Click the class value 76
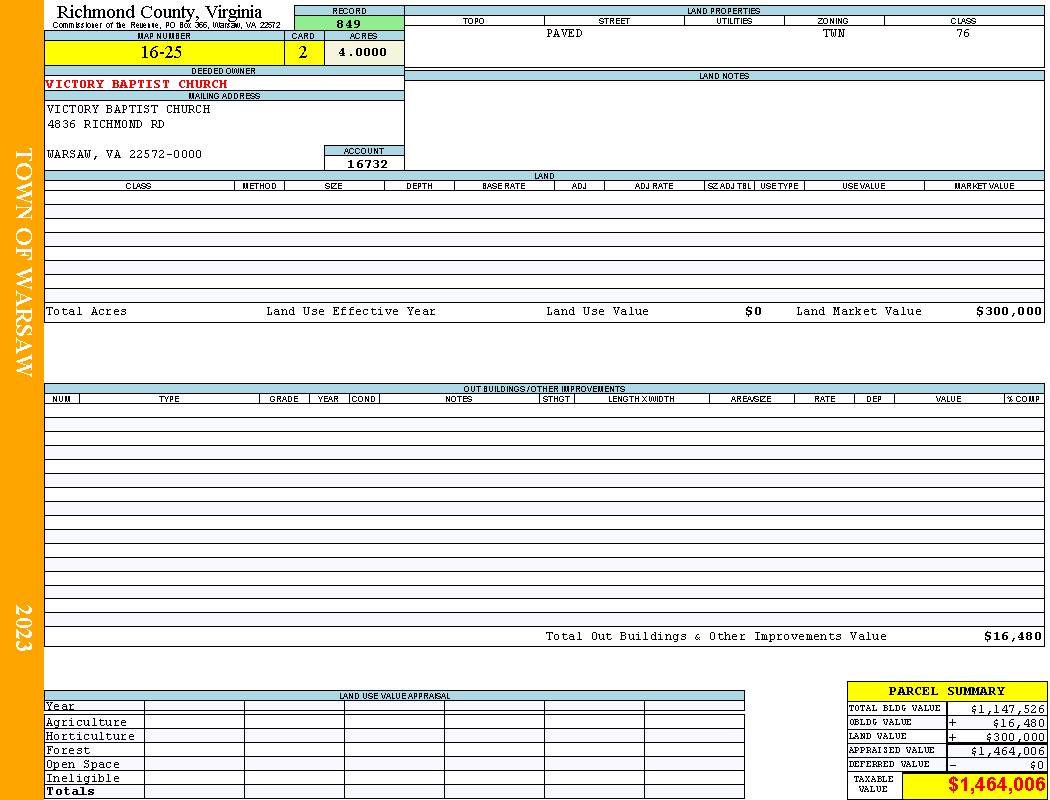This screenshot has height=800, width=1050. pos(963,33)
